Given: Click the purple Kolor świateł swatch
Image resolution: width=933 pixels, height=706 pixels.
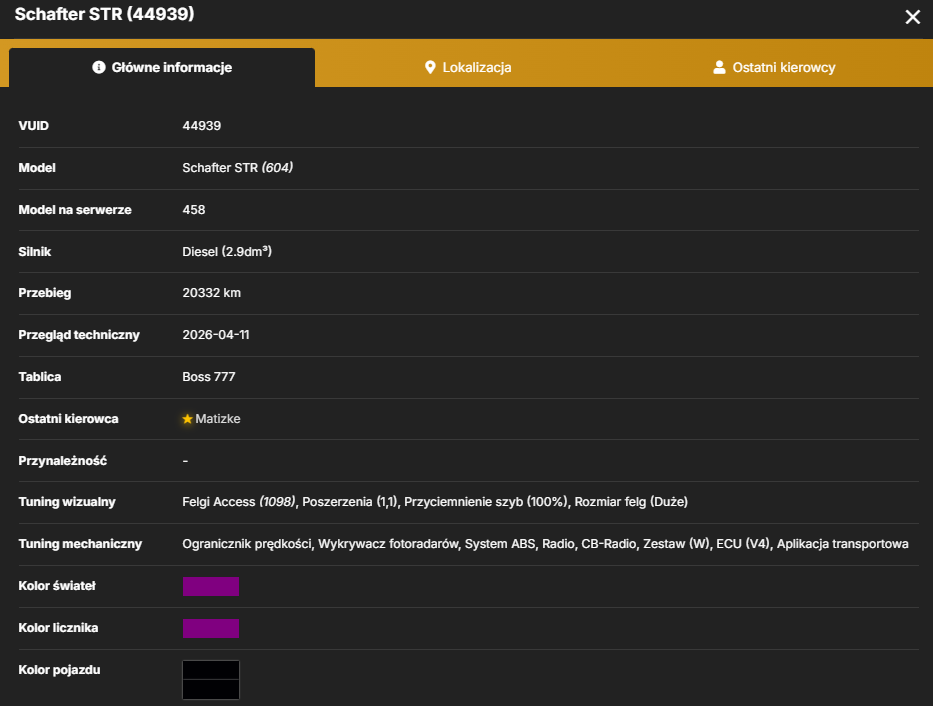Looking at the screenshot, I should (x=211, y=586).
